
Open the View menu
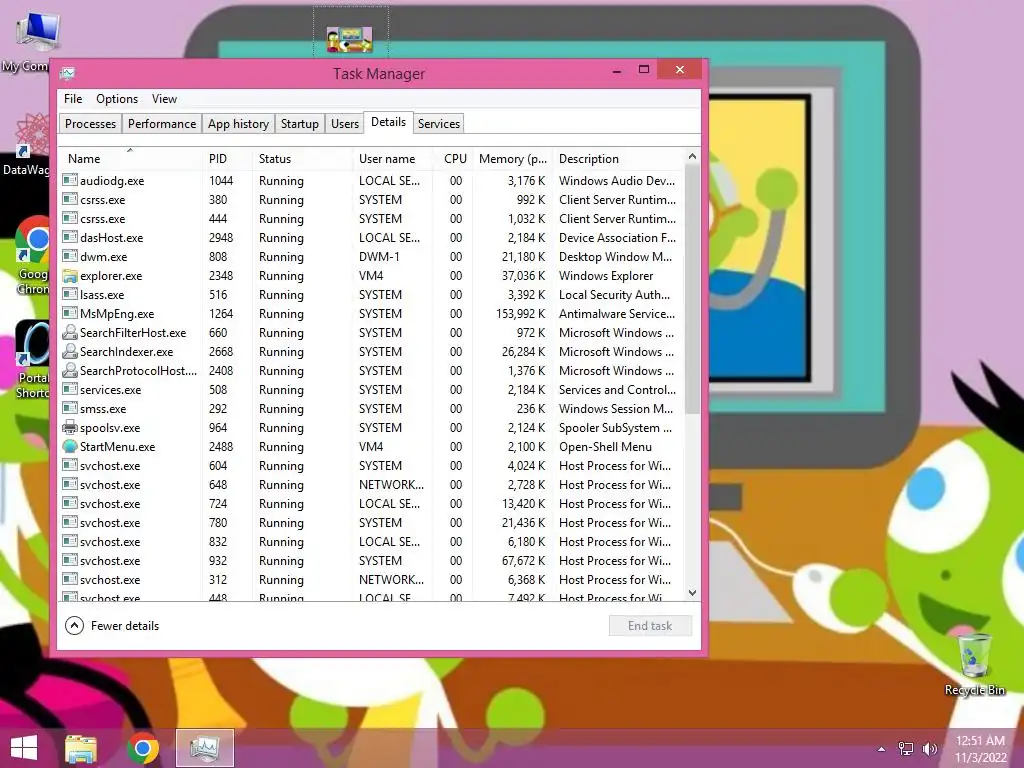click(x=165, y=99)
